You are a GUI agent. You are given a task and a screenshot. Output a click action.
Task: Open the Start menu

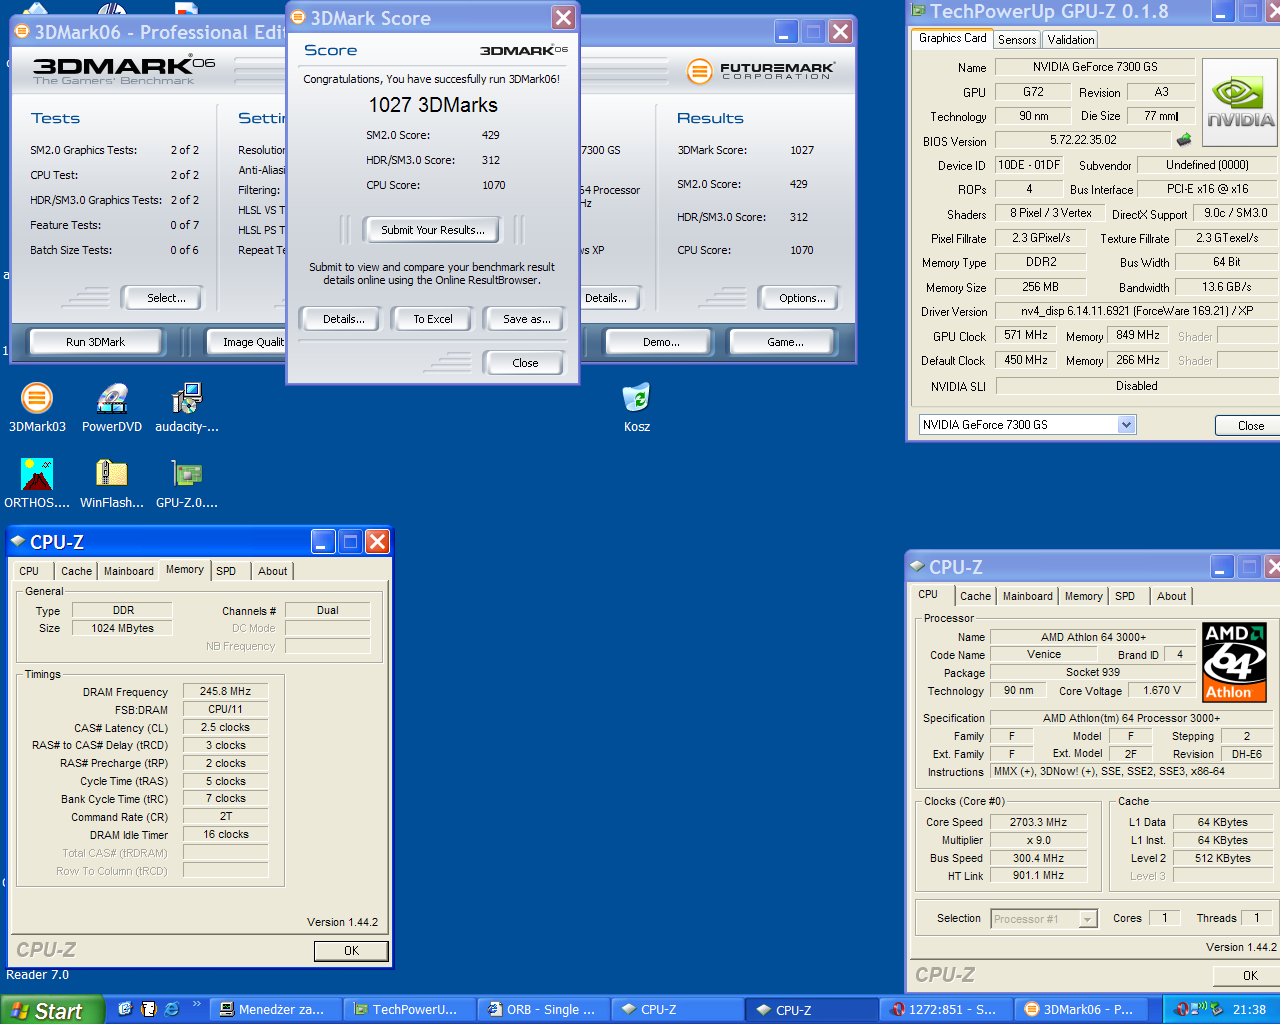[x=52, y=1010]
